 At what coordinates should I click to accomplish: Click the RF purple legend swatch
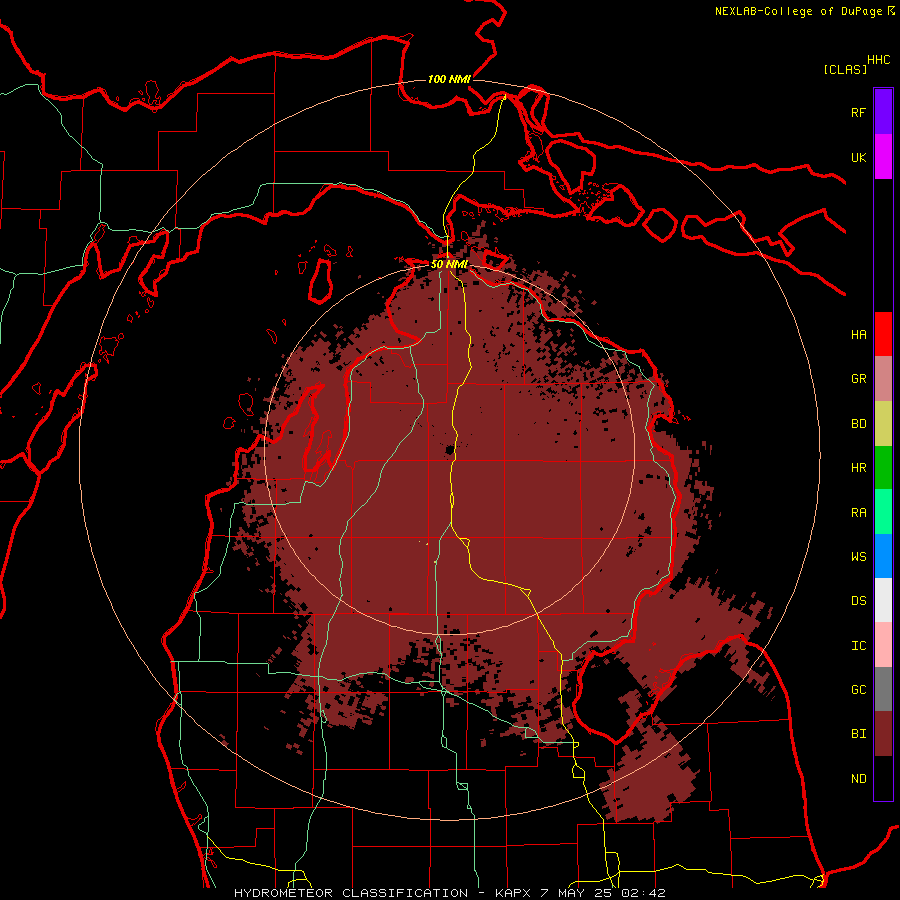[883, 112]
